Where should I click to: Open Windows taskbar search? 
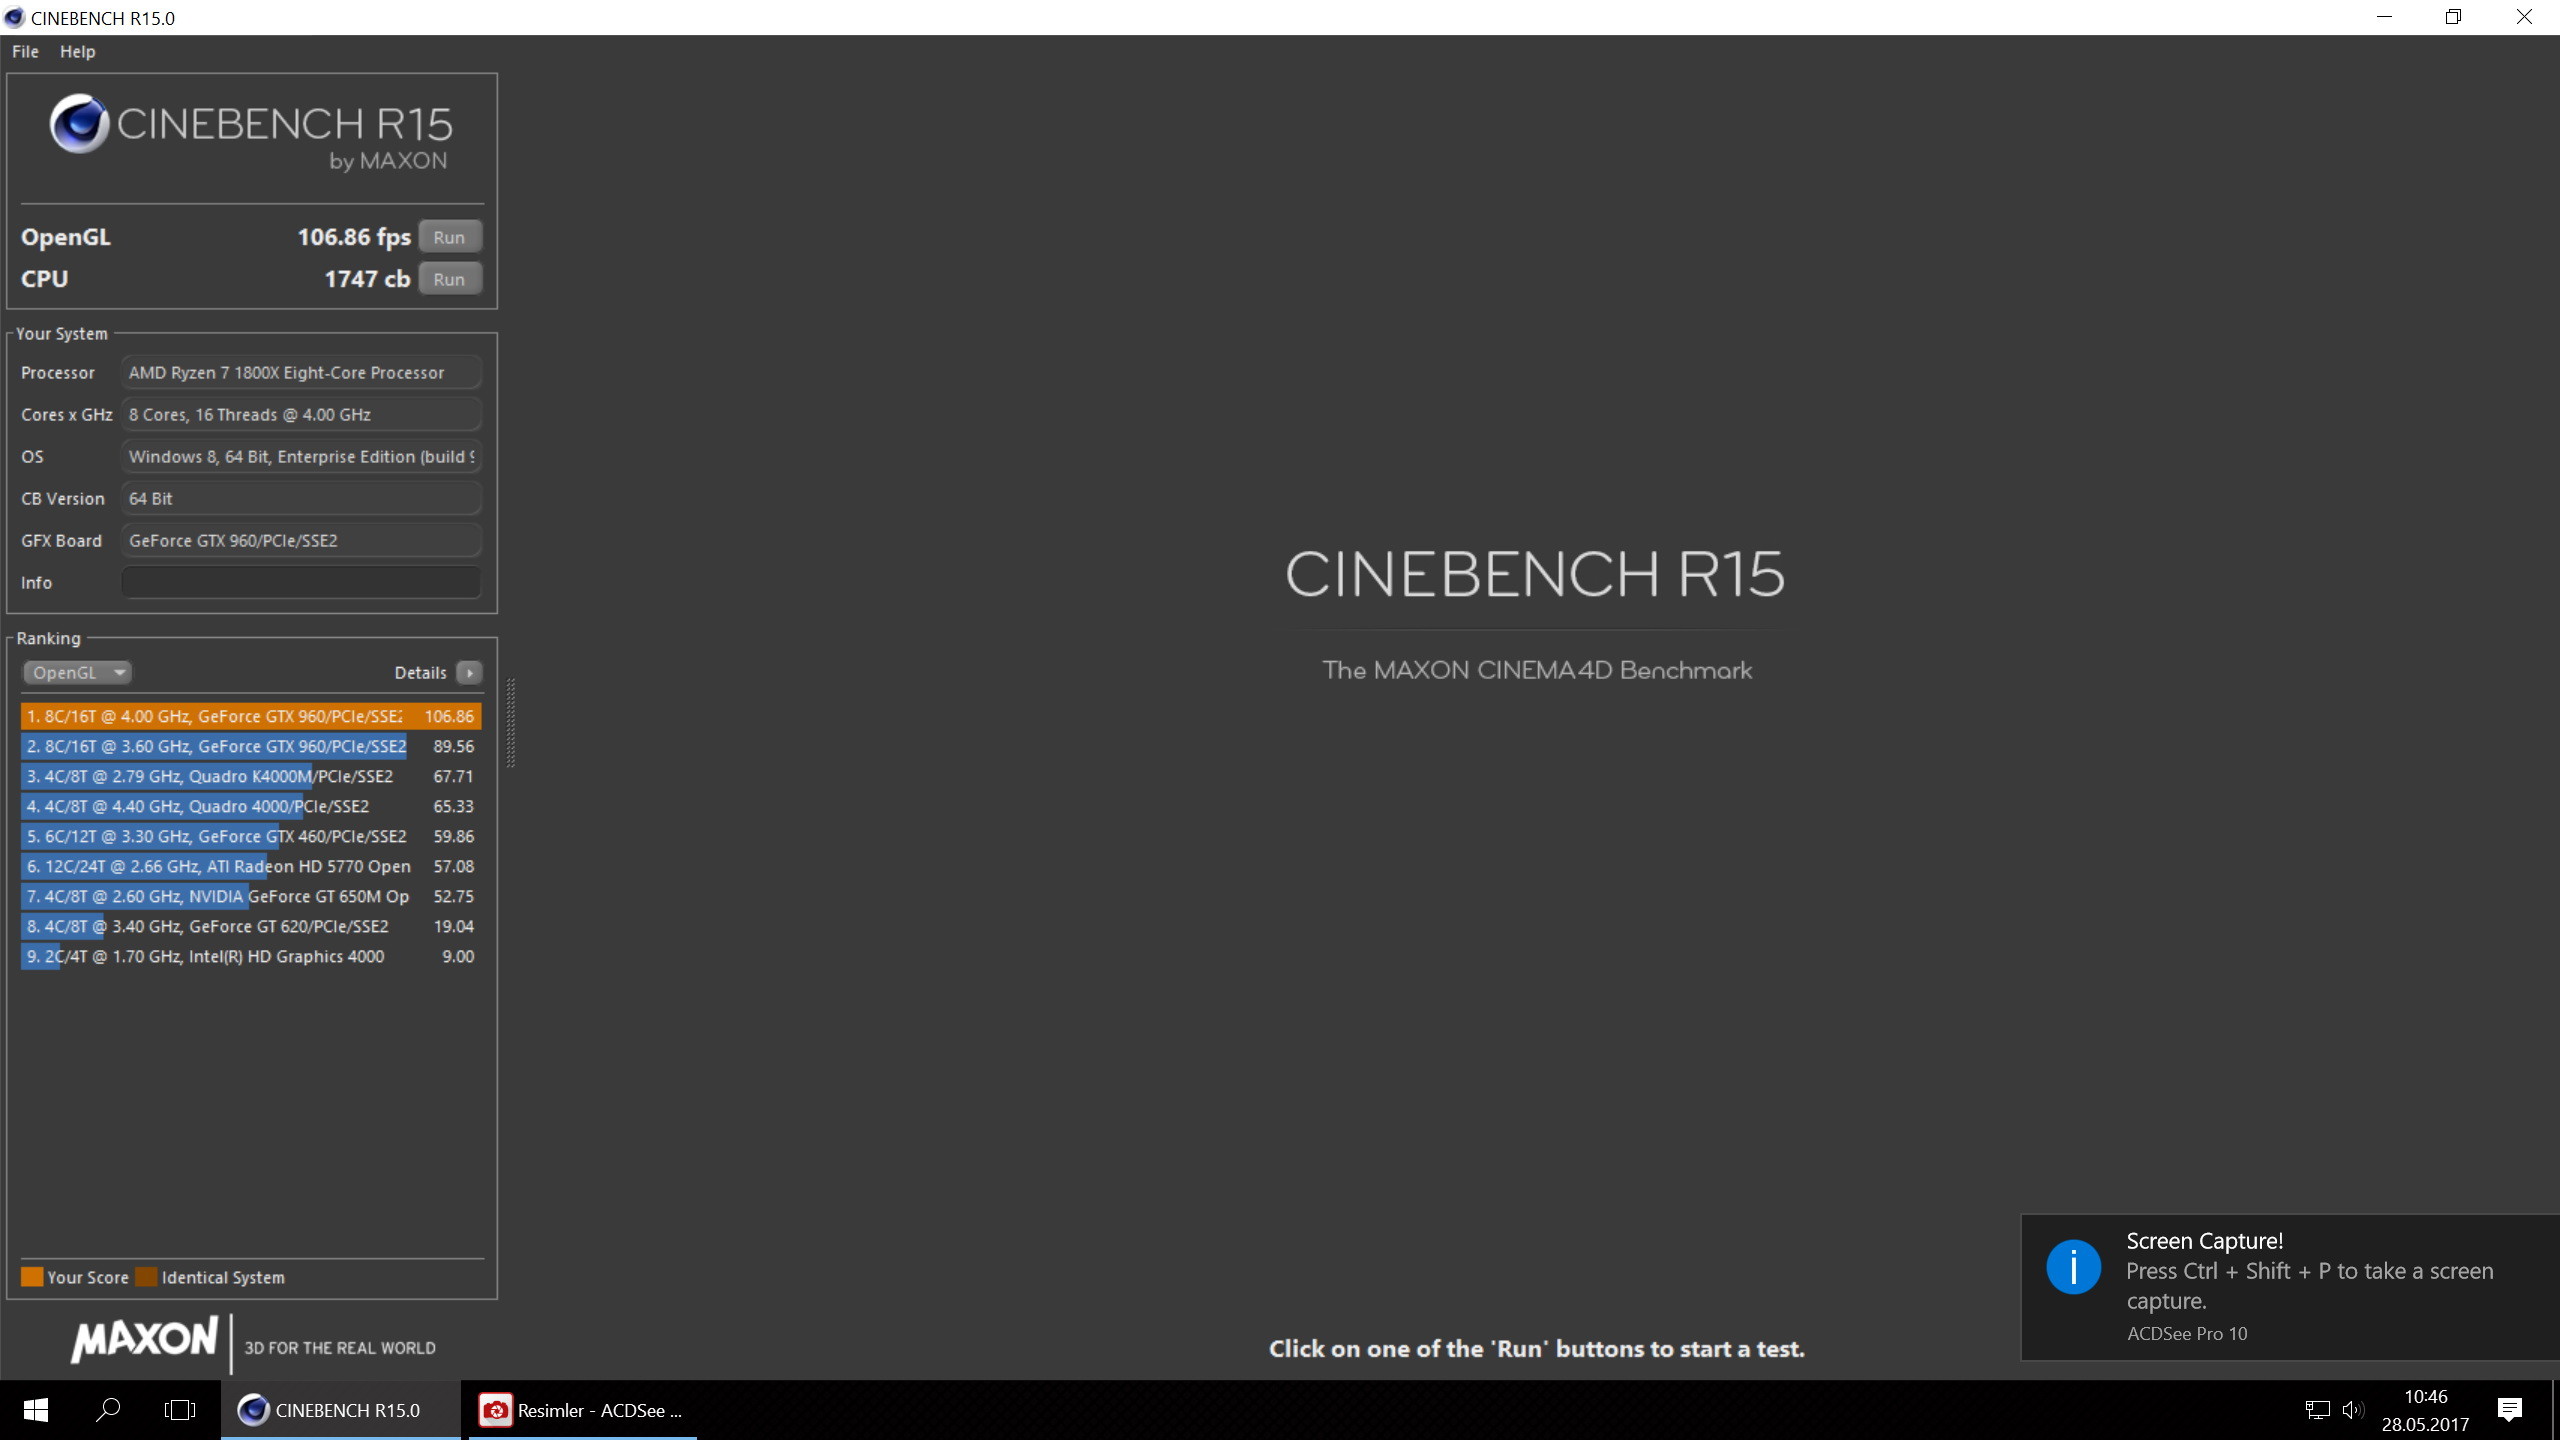(108, 1410)
